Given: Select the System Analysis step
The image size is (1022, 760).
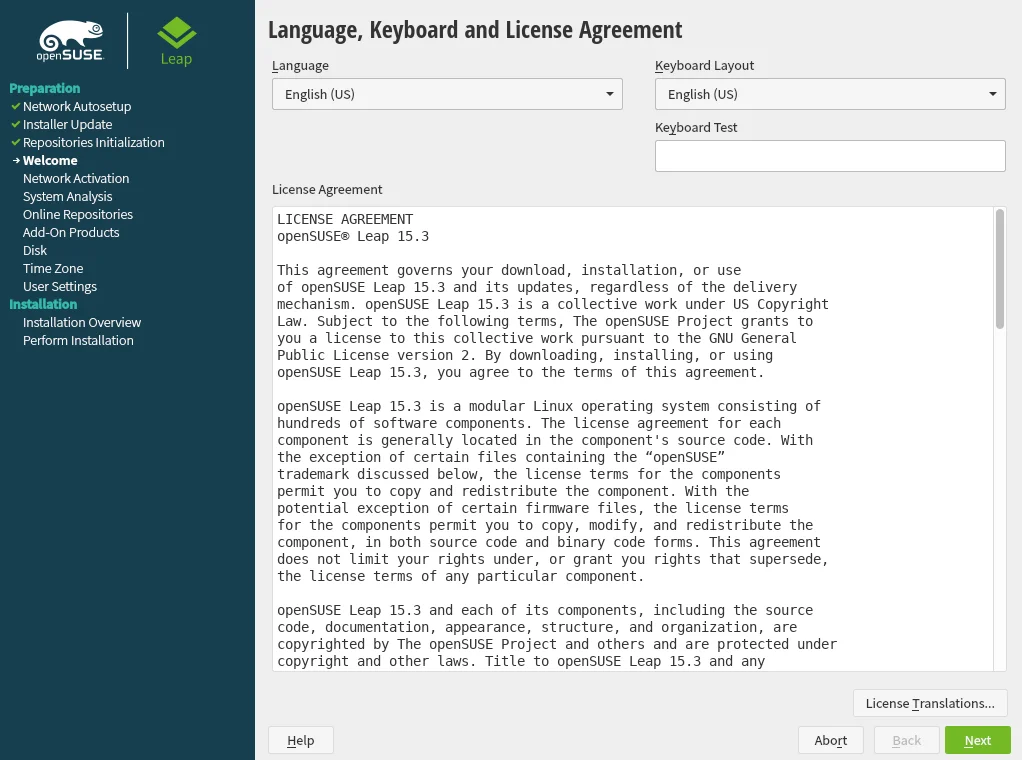Looking at the screenshot, I should coord(67,196).
